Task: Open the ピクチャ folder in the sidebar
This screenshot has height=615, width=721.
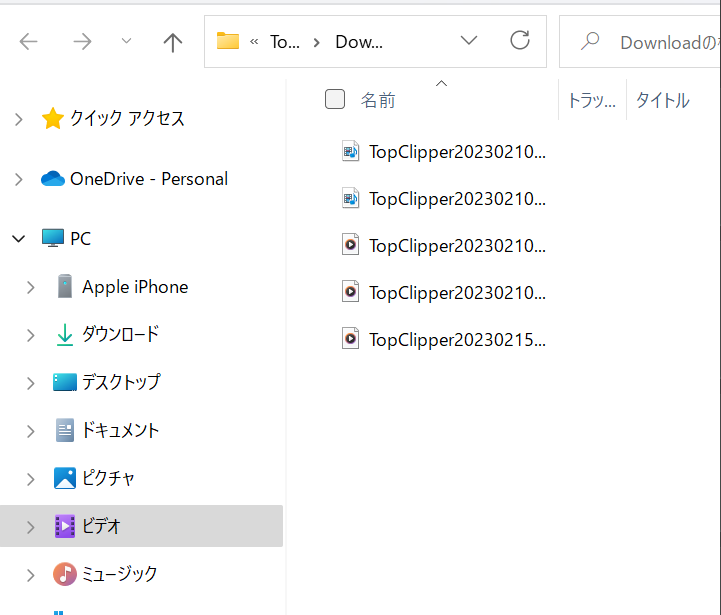Action: tap(108, 478)
